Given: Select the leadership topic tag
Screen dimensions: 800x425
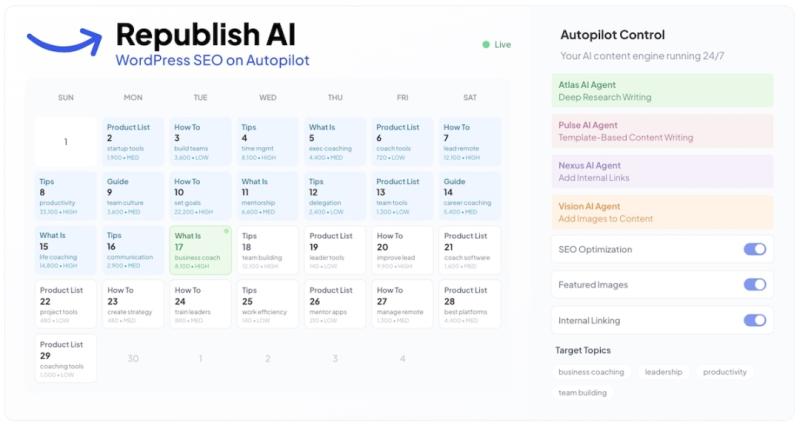Looking at the screenshot, I should (x=663, y=372).
